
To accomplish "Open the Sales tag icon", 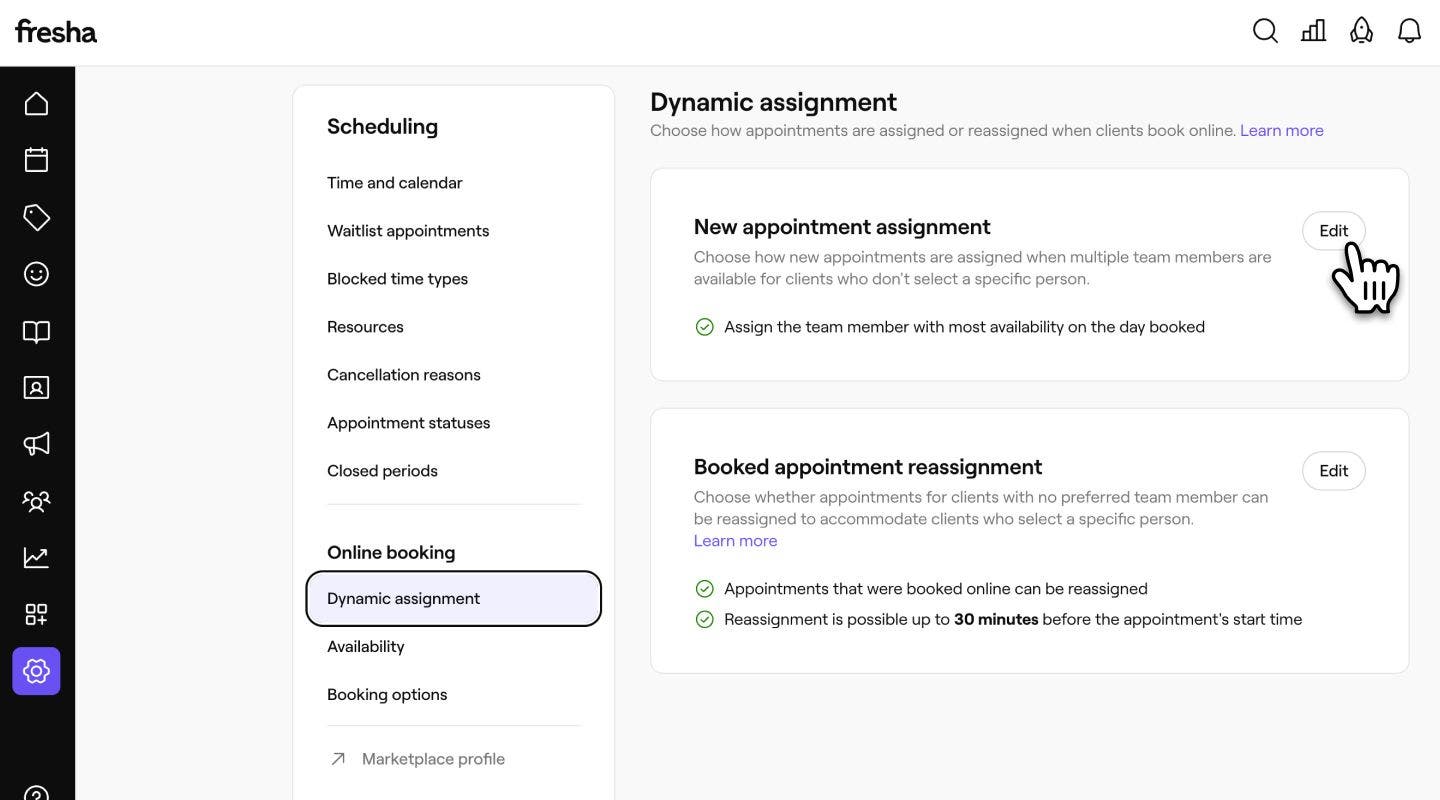I will pyautogui.click(x=36, y=217).
